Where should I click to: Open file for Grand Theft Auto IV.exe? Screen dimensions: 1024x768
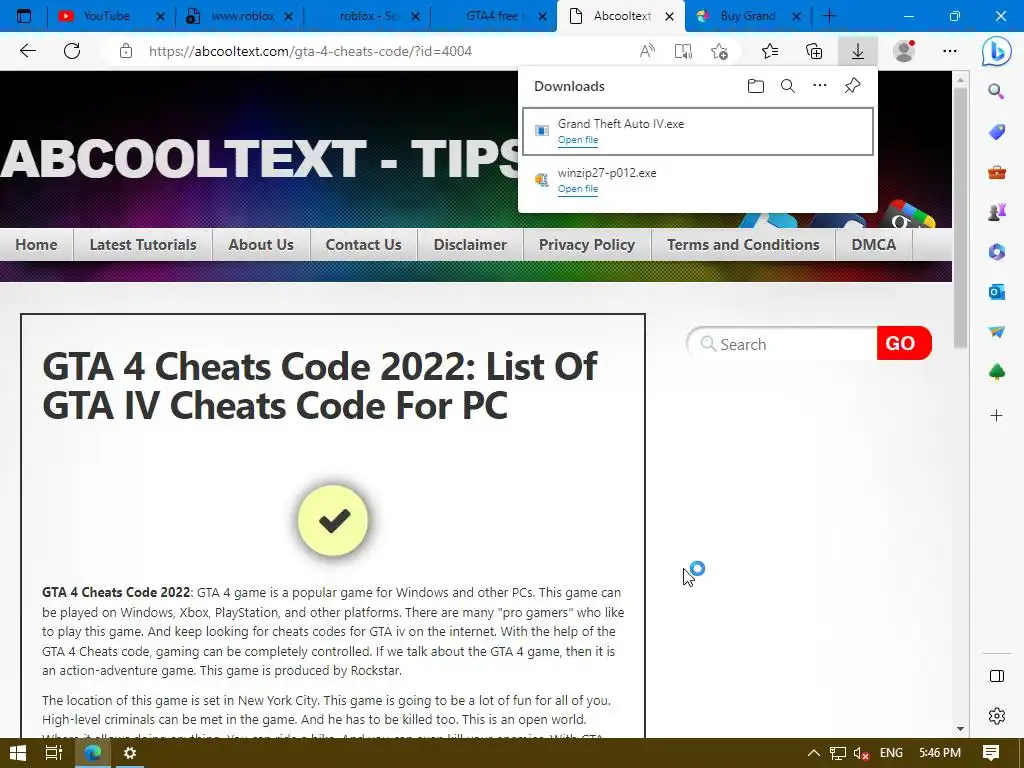coord(578,140)
